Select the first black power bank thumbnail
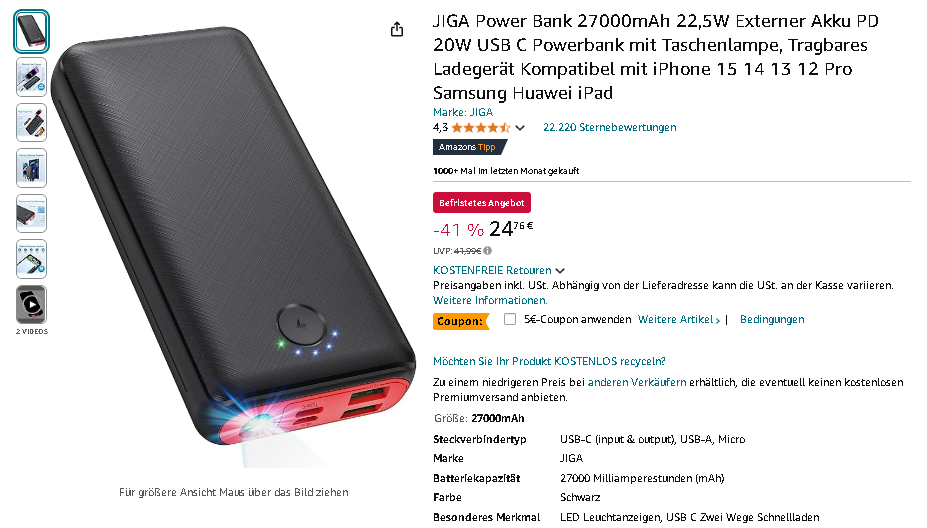 point(31,31)
